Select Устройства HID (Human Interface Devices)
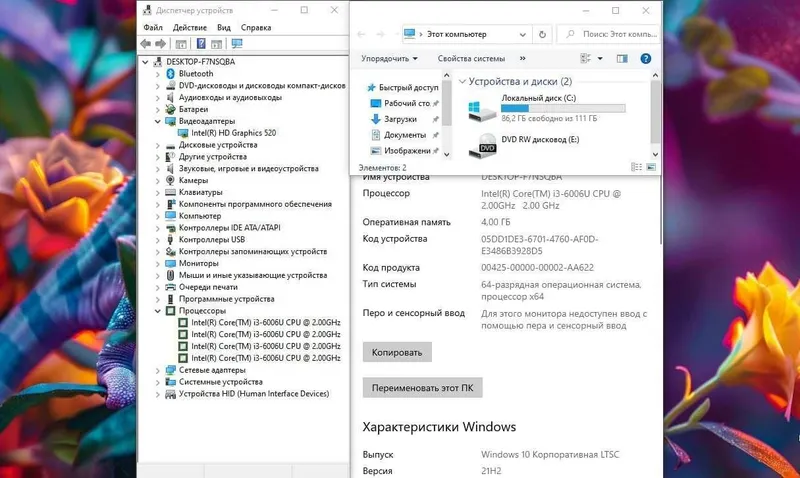800x478 pixels. point(247,394)
